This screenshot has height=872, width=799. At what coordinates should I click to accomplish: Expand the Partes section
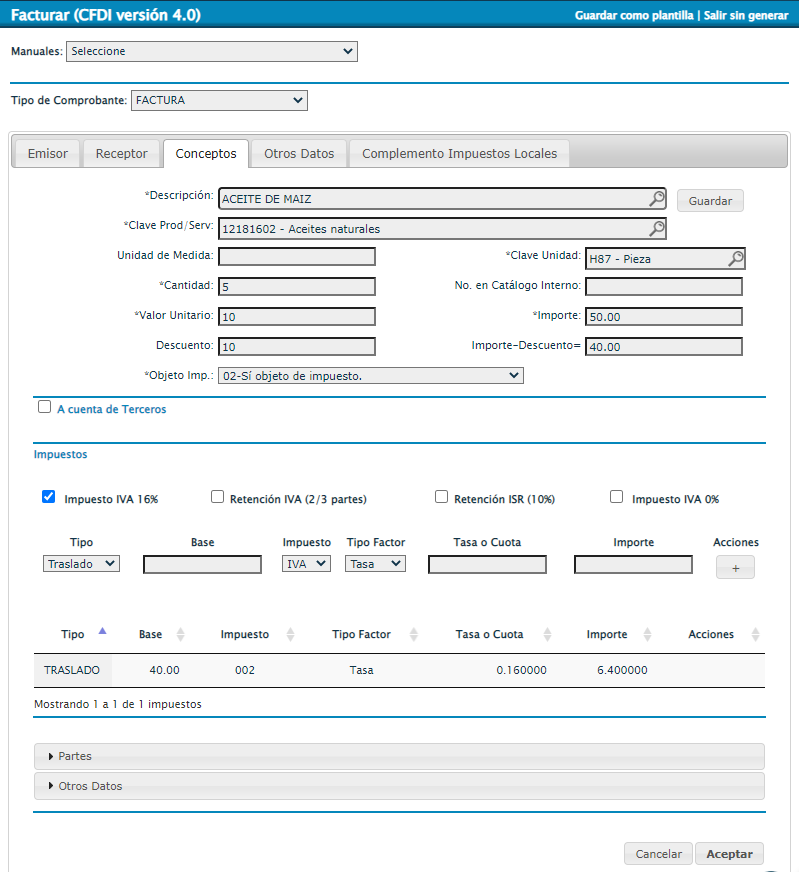tap(399, 756)
